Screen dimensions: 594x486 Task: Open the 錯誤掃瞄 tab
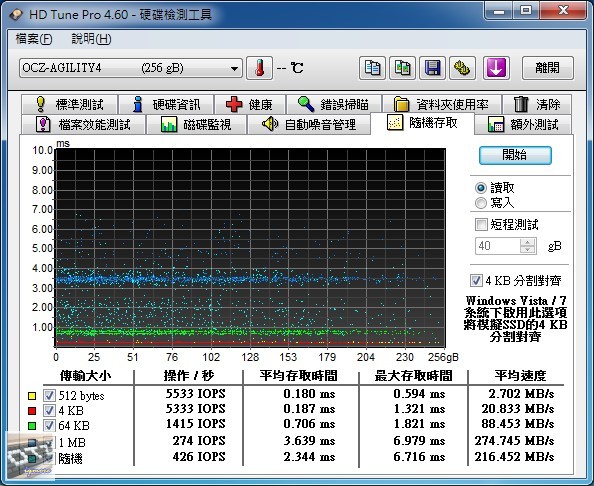coord(334,104)
